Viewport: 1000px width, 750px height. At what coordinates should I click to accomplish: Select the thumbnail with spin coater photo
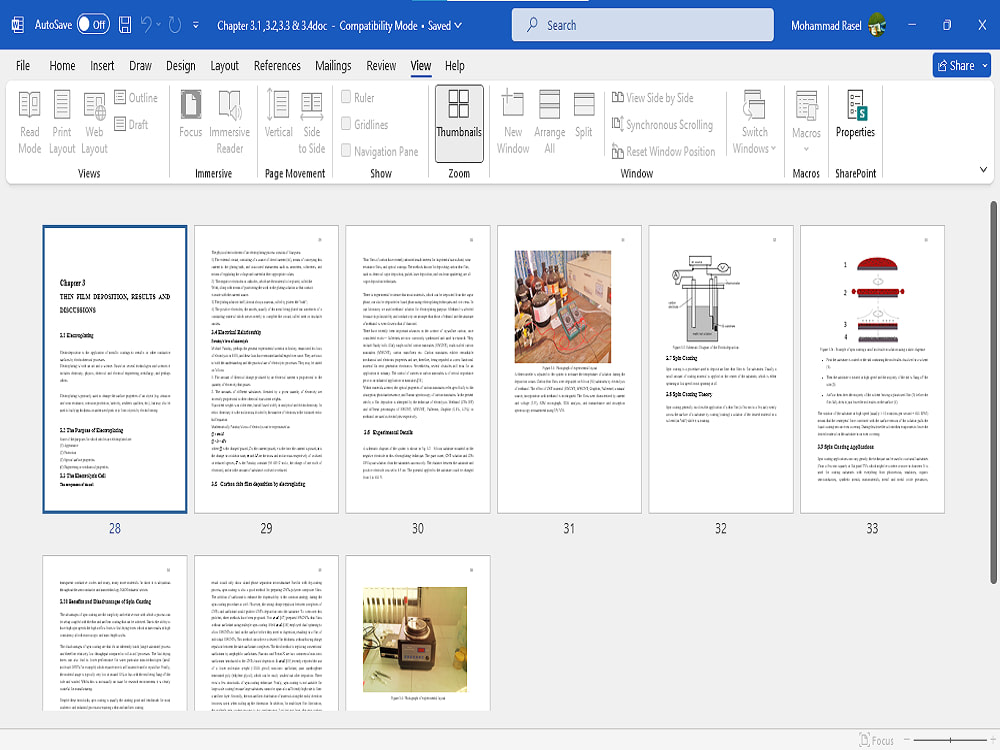pyautogui.click(x=418, y=633)
